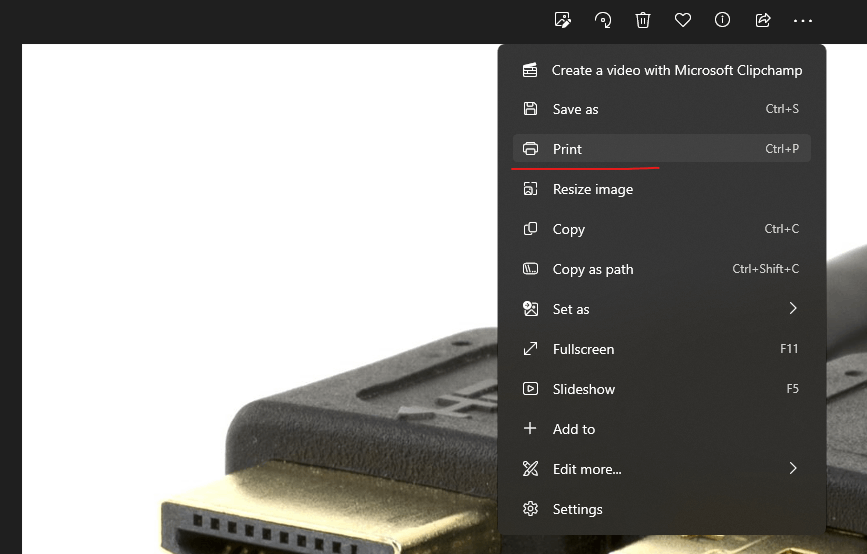This screenshot has height=554, width=867.
Task: Click the Settings gear icon
Action: click(530, 509)
